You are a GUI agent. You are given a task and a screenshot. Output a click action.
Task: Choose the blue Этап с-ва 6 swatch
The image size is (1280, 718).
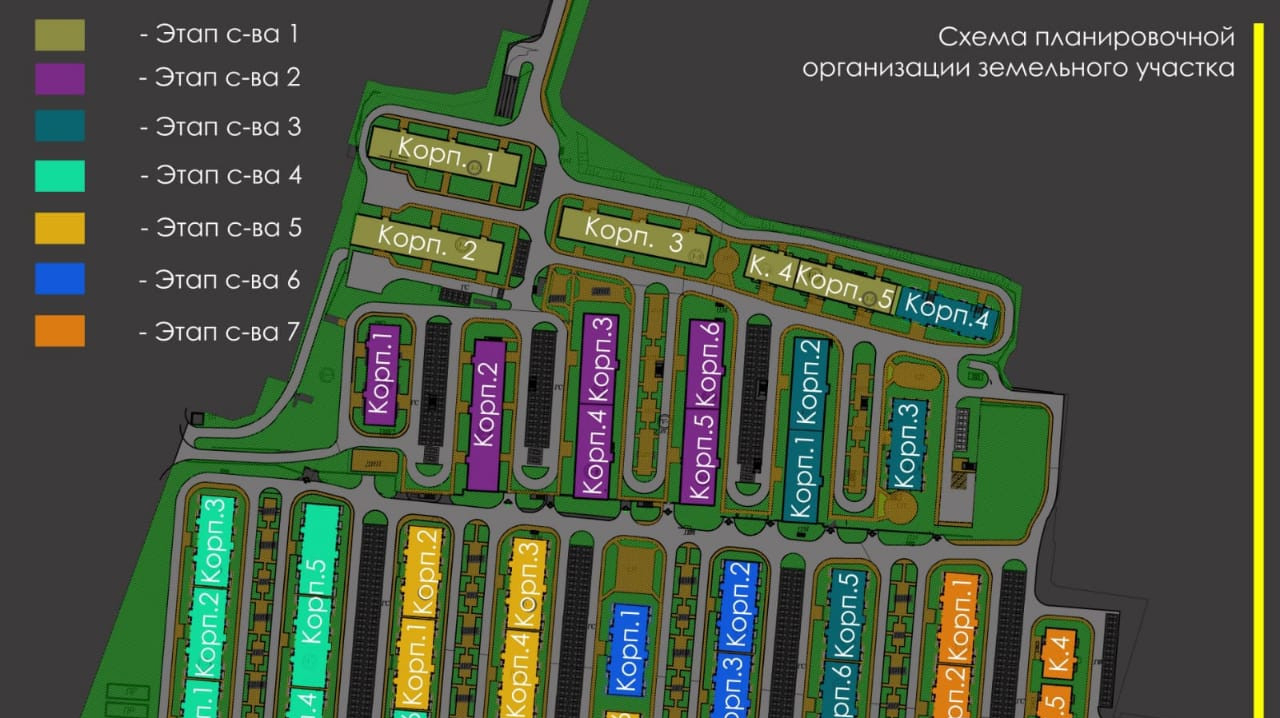point(60,279)
